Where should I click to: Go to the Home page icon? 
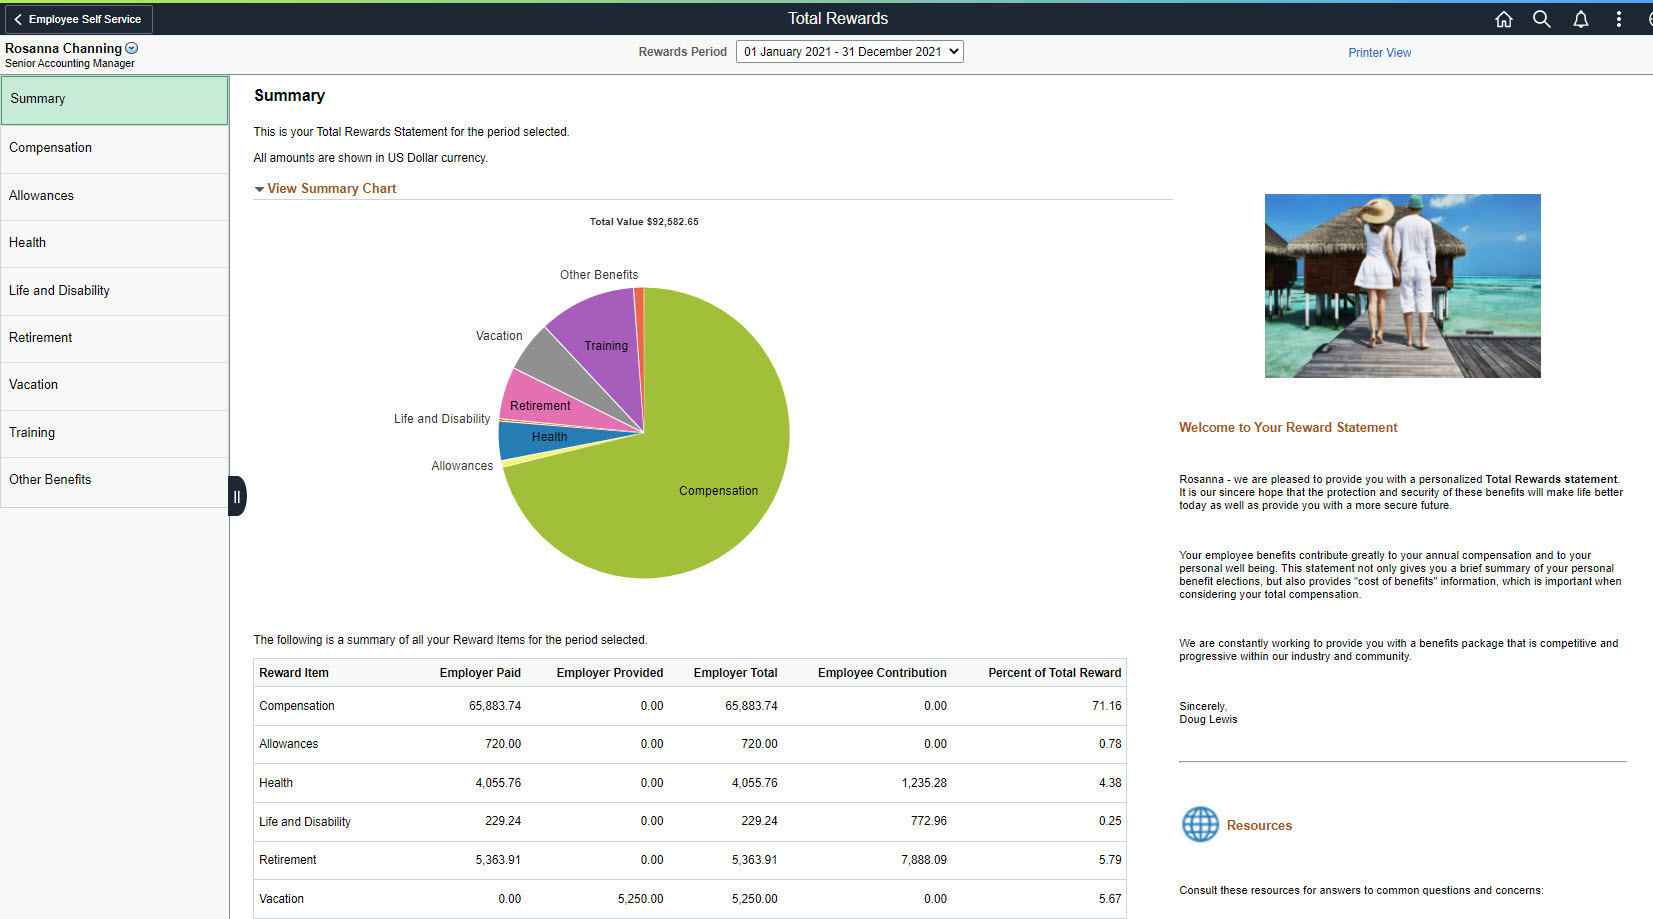coord(1503,19)
